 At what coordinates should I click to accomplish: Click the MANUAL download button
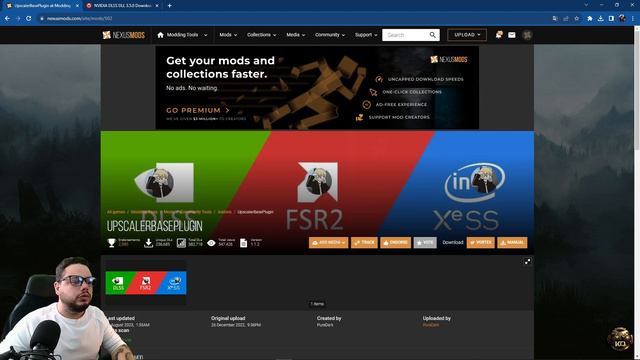(512, 242)
